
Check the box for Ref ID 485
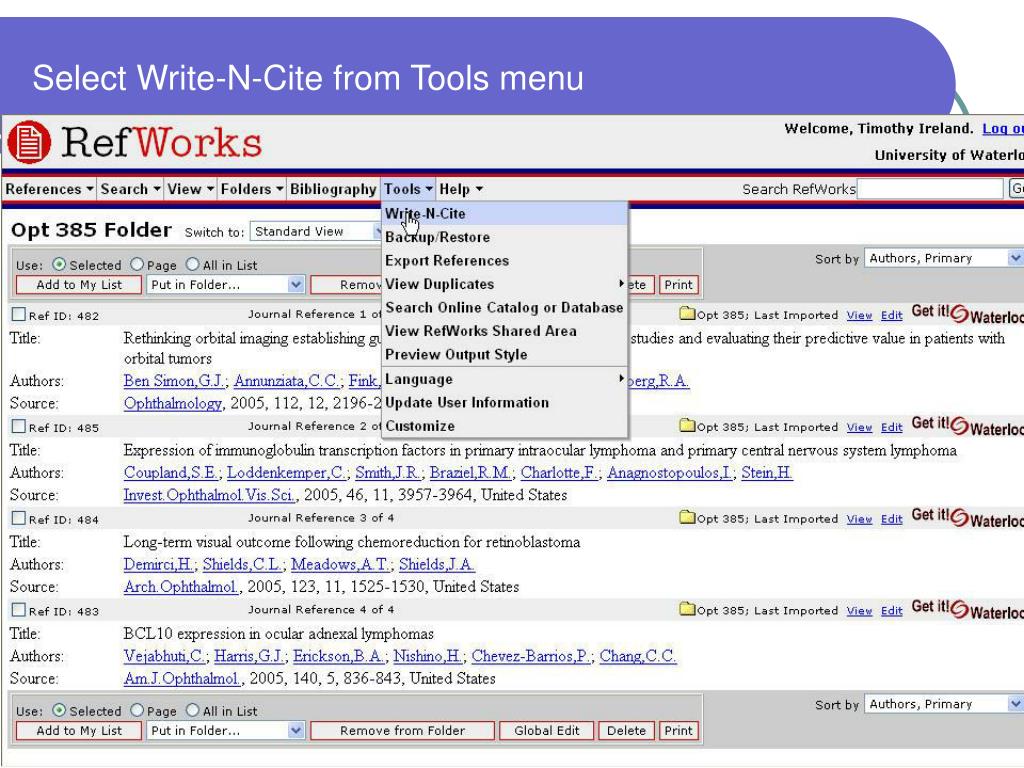(x=19, y=426)
